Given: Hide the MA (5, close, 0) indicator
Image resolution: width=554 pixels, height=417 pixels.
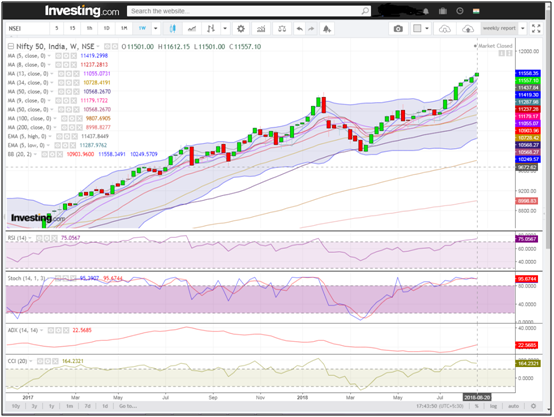Looking at the screenshot, I should pyautogui.click(x=58, y=56).
